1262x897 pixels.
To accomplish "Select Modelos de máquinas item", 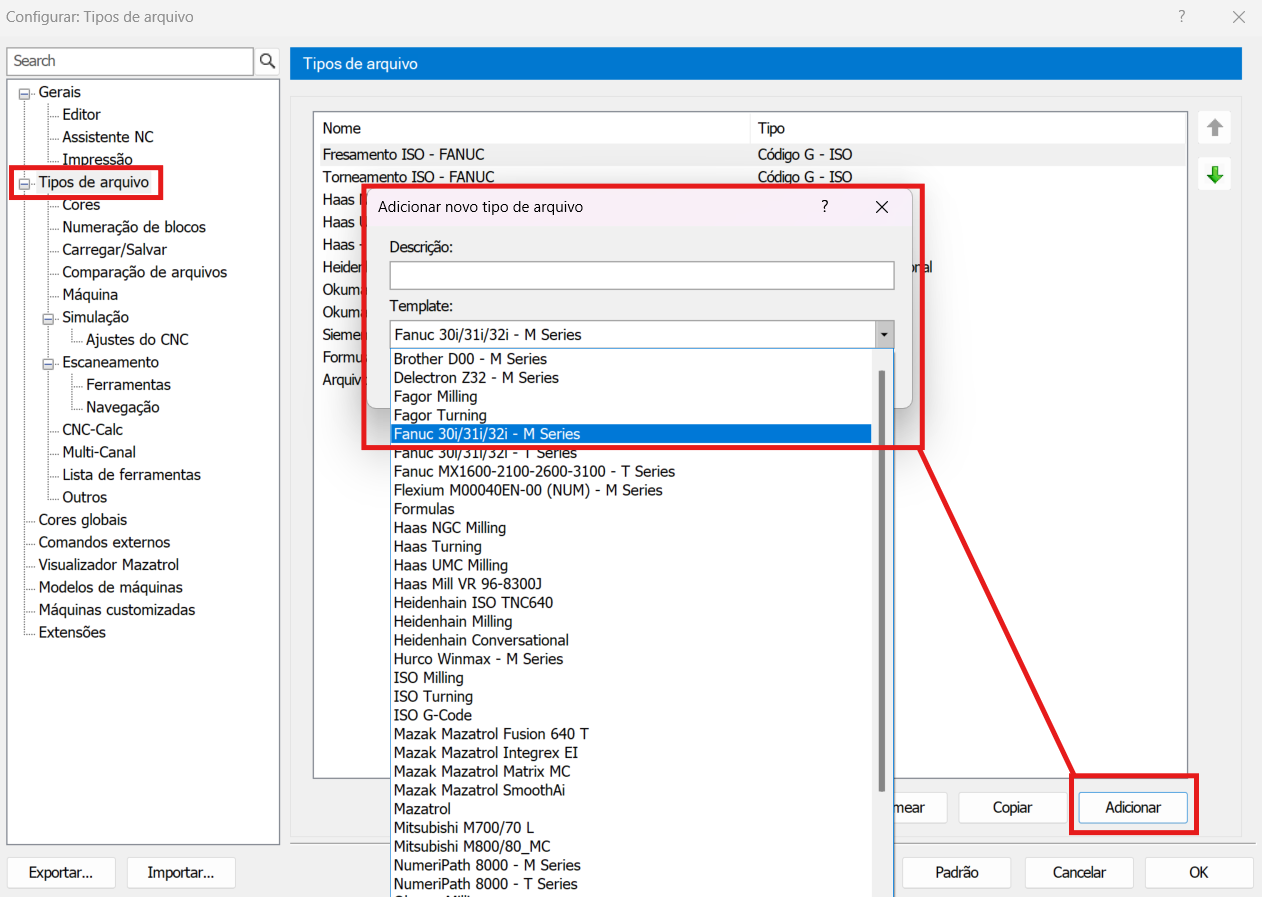I will pos(111,587).
